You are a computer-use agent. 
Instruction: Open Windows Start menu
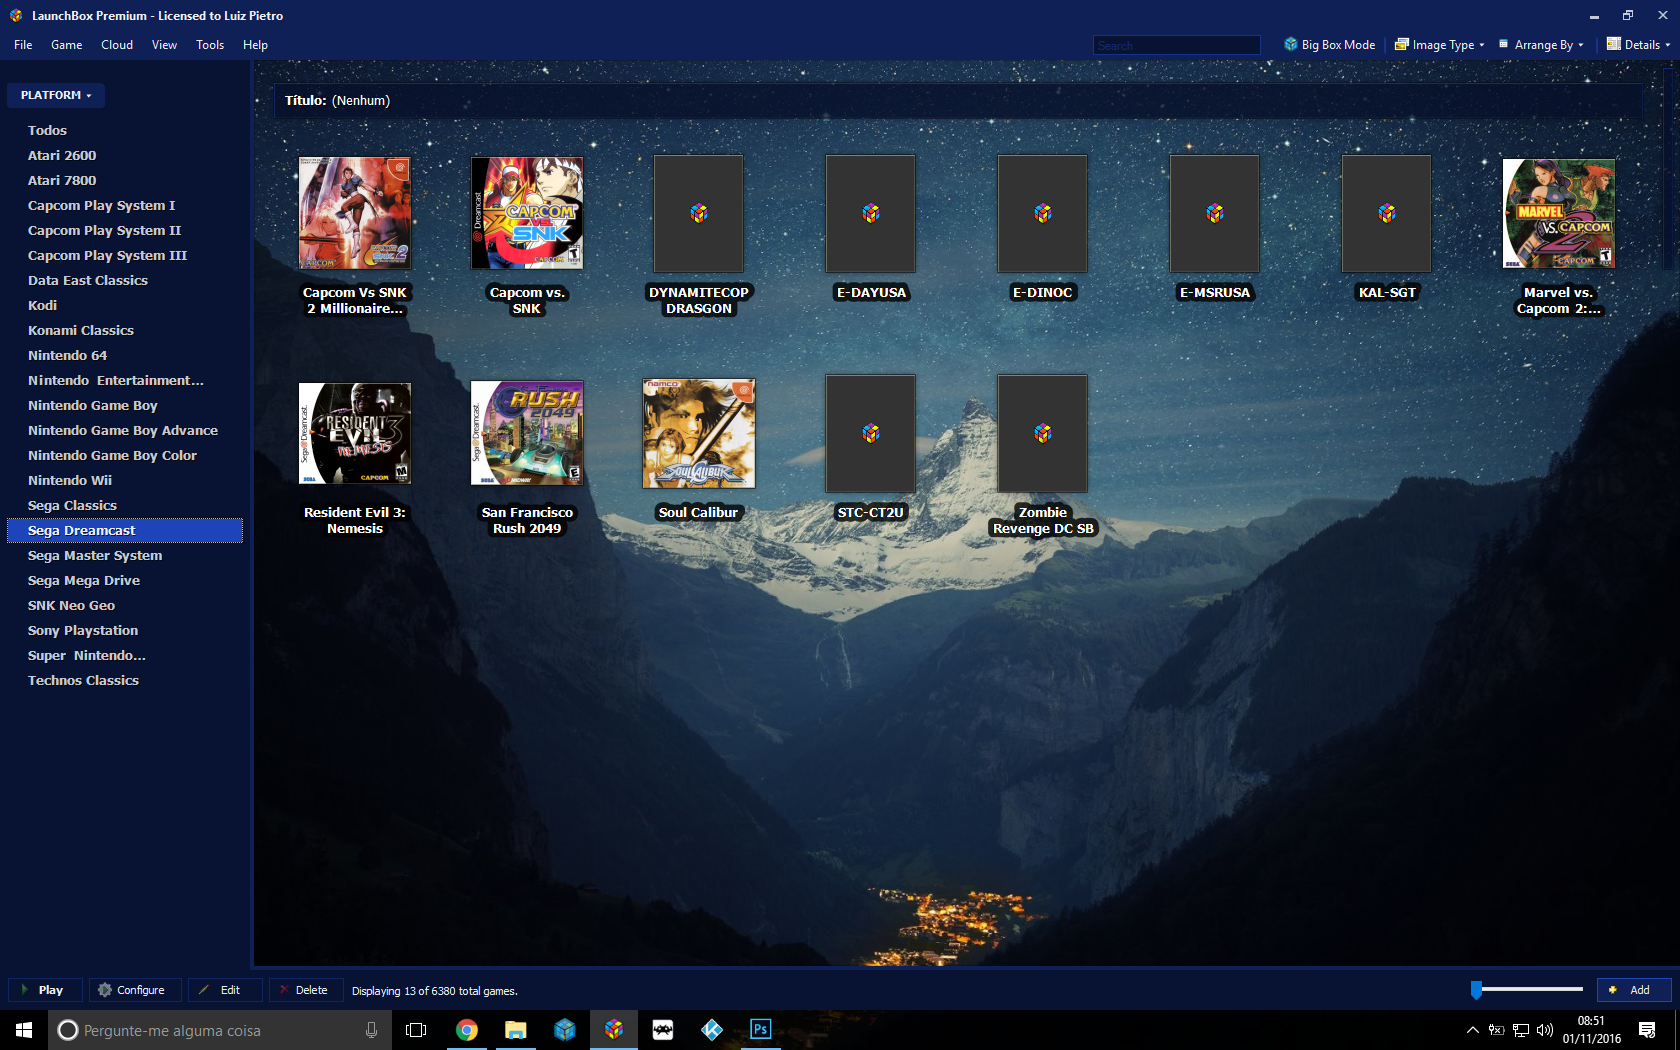coord(24,1030)
